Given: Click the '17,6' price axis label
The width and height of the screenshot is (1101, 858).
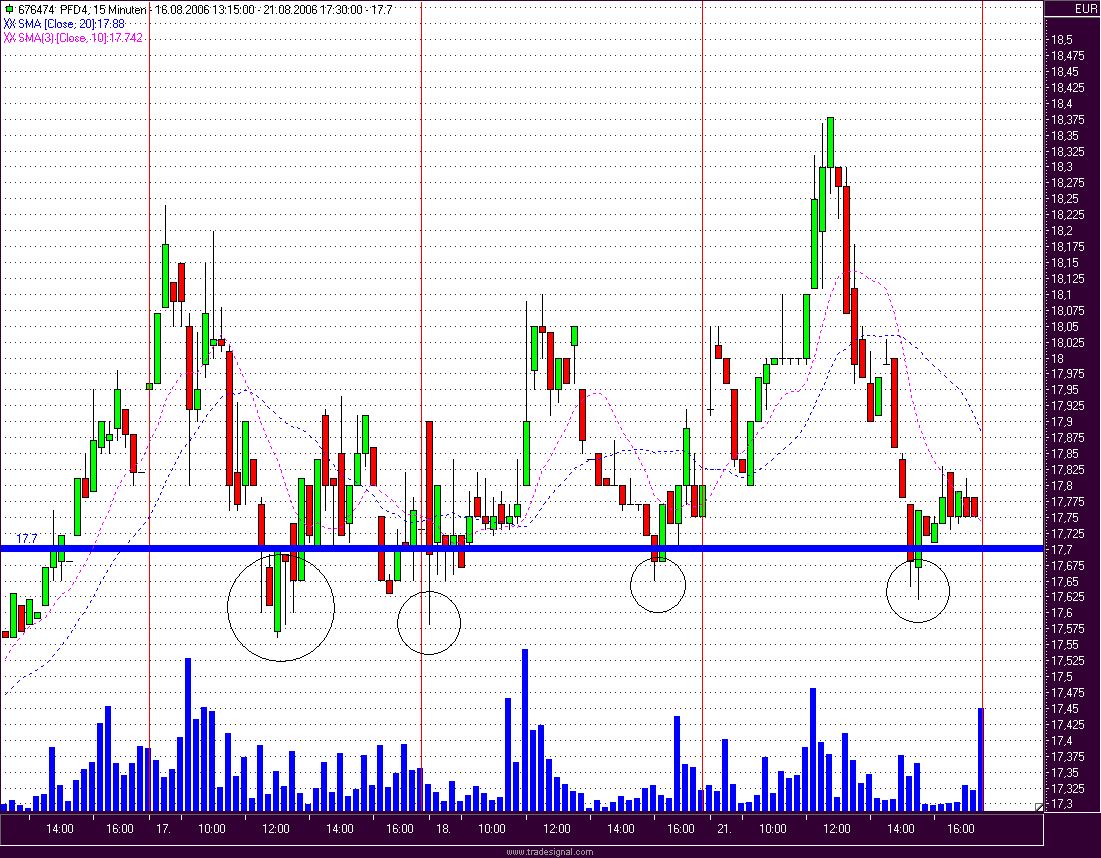Looking at the screenshot, I should click(1061, 613).
